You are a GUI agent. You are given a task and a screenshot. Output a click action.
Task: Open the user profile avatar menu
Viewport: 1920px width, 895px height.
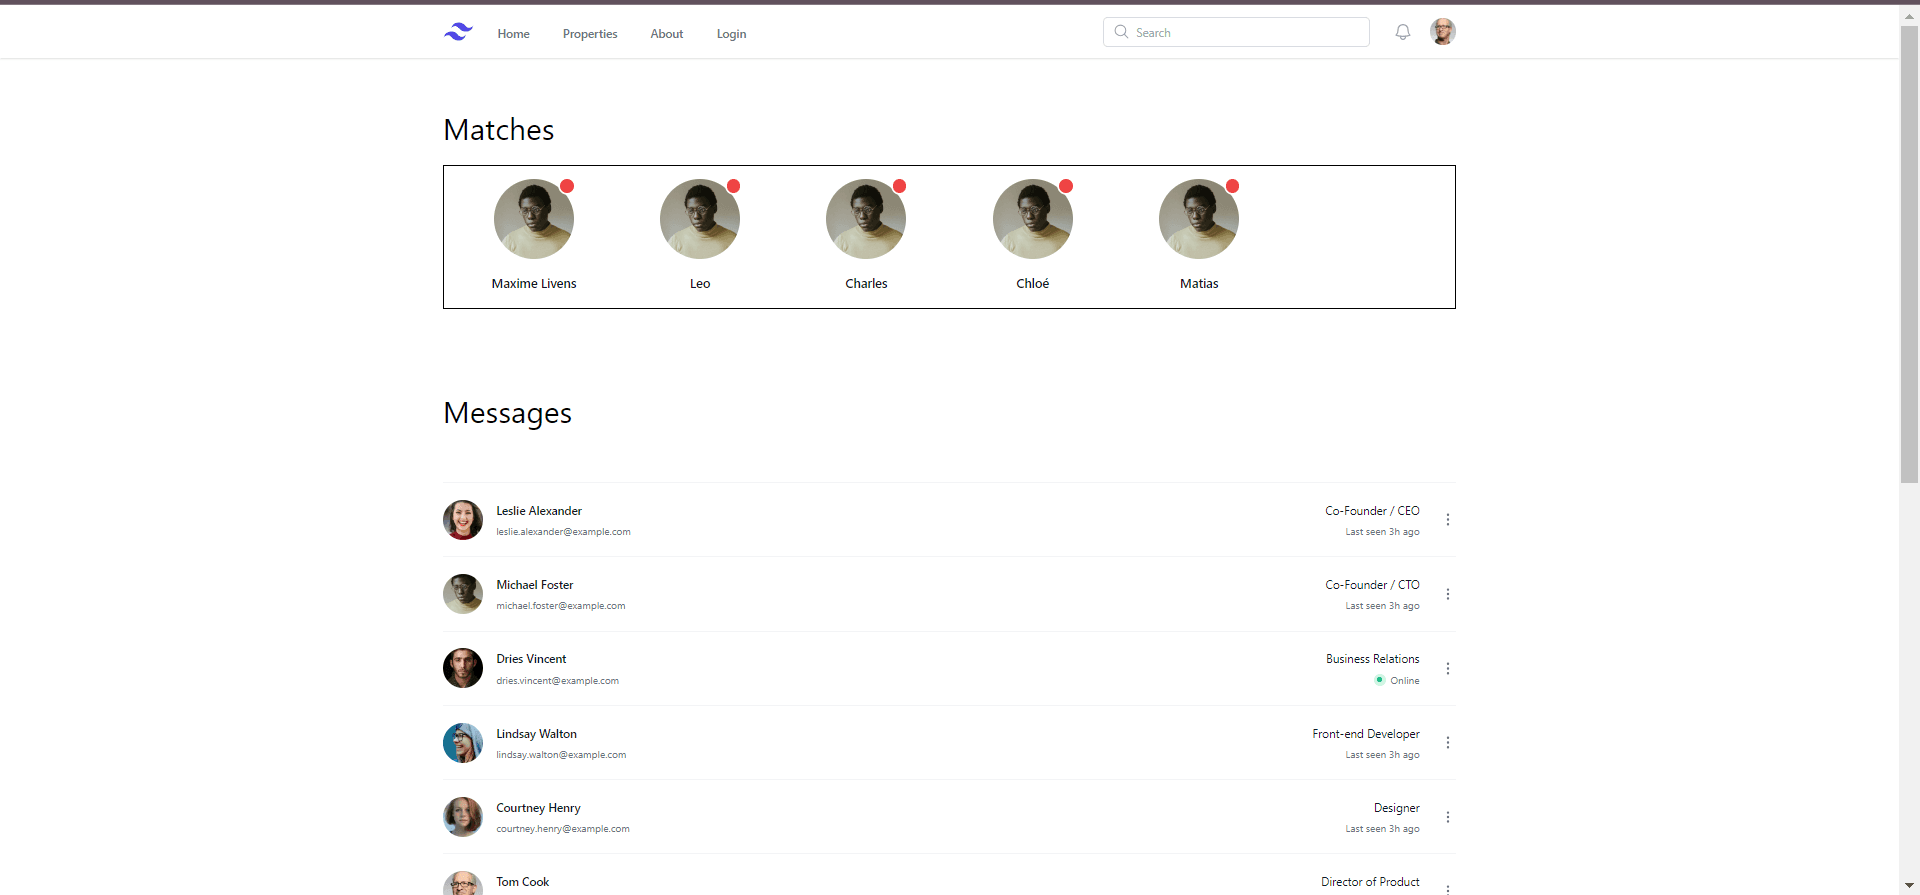(1442, 32)
